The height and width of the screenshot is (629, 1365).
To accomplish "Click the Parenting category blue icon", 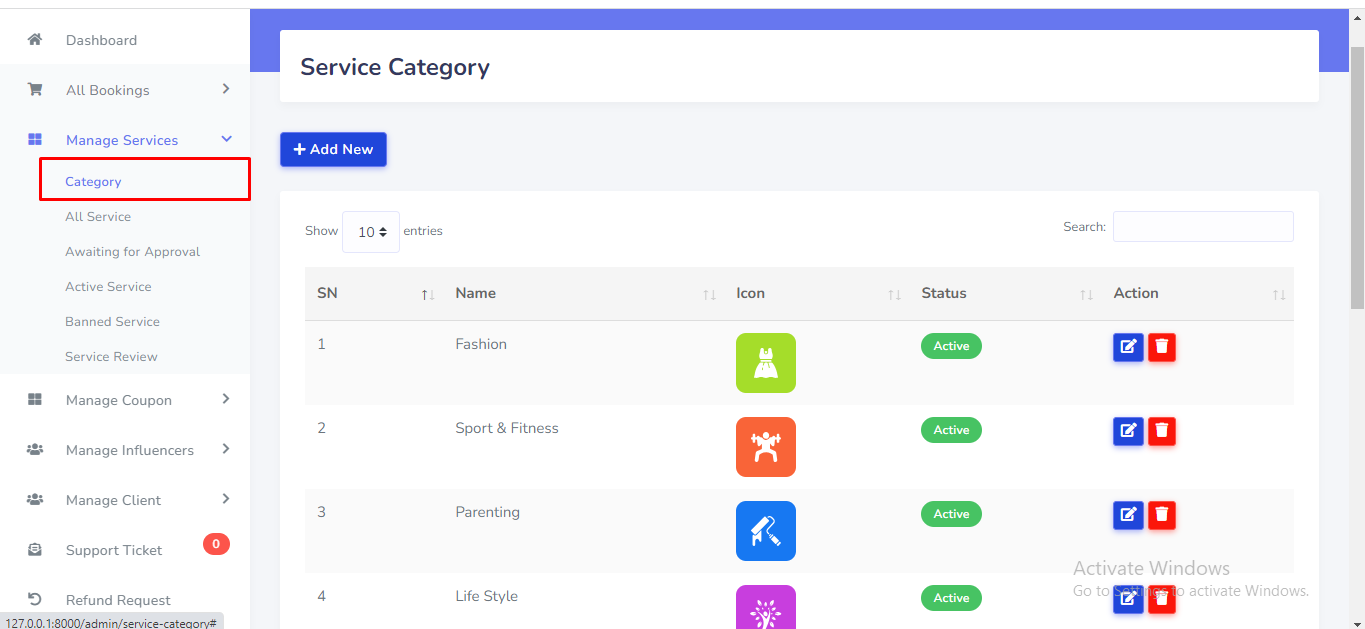I will (x=765, y=531).
